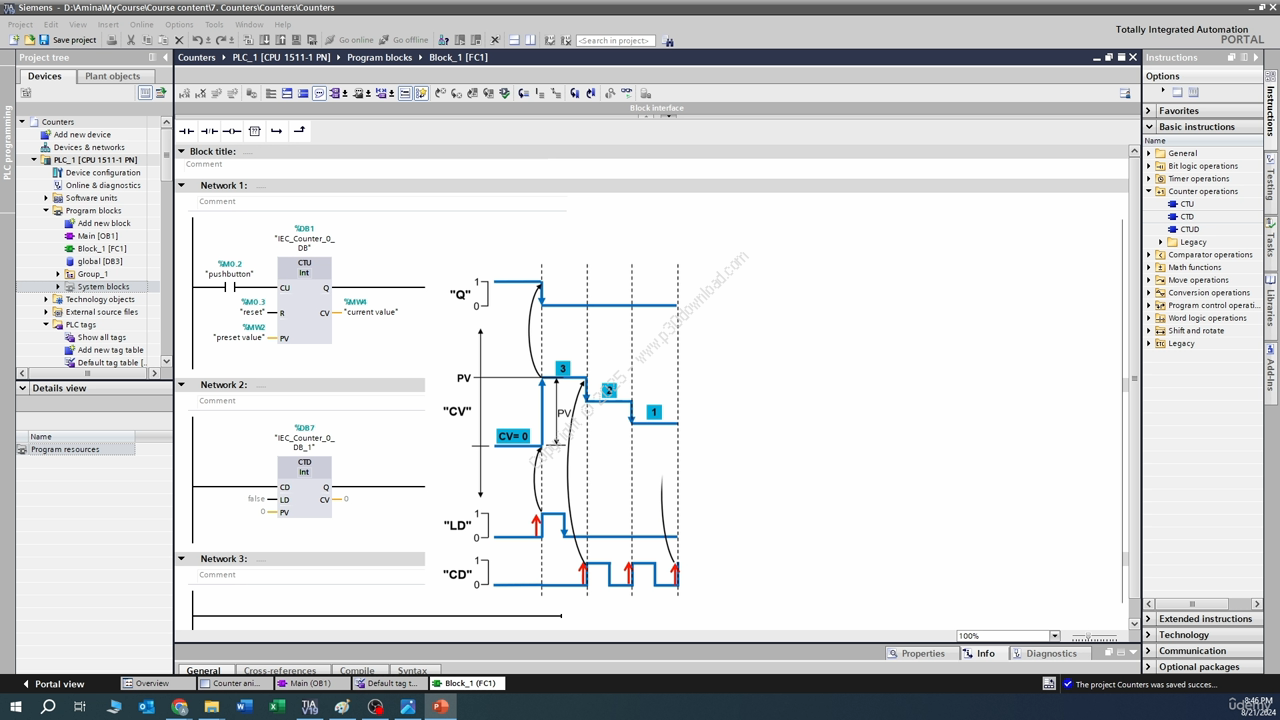1280x720 pixels.
Task: Open the Outlook taskbar icon
Action: pyautogui.click(x=147, y=707)
